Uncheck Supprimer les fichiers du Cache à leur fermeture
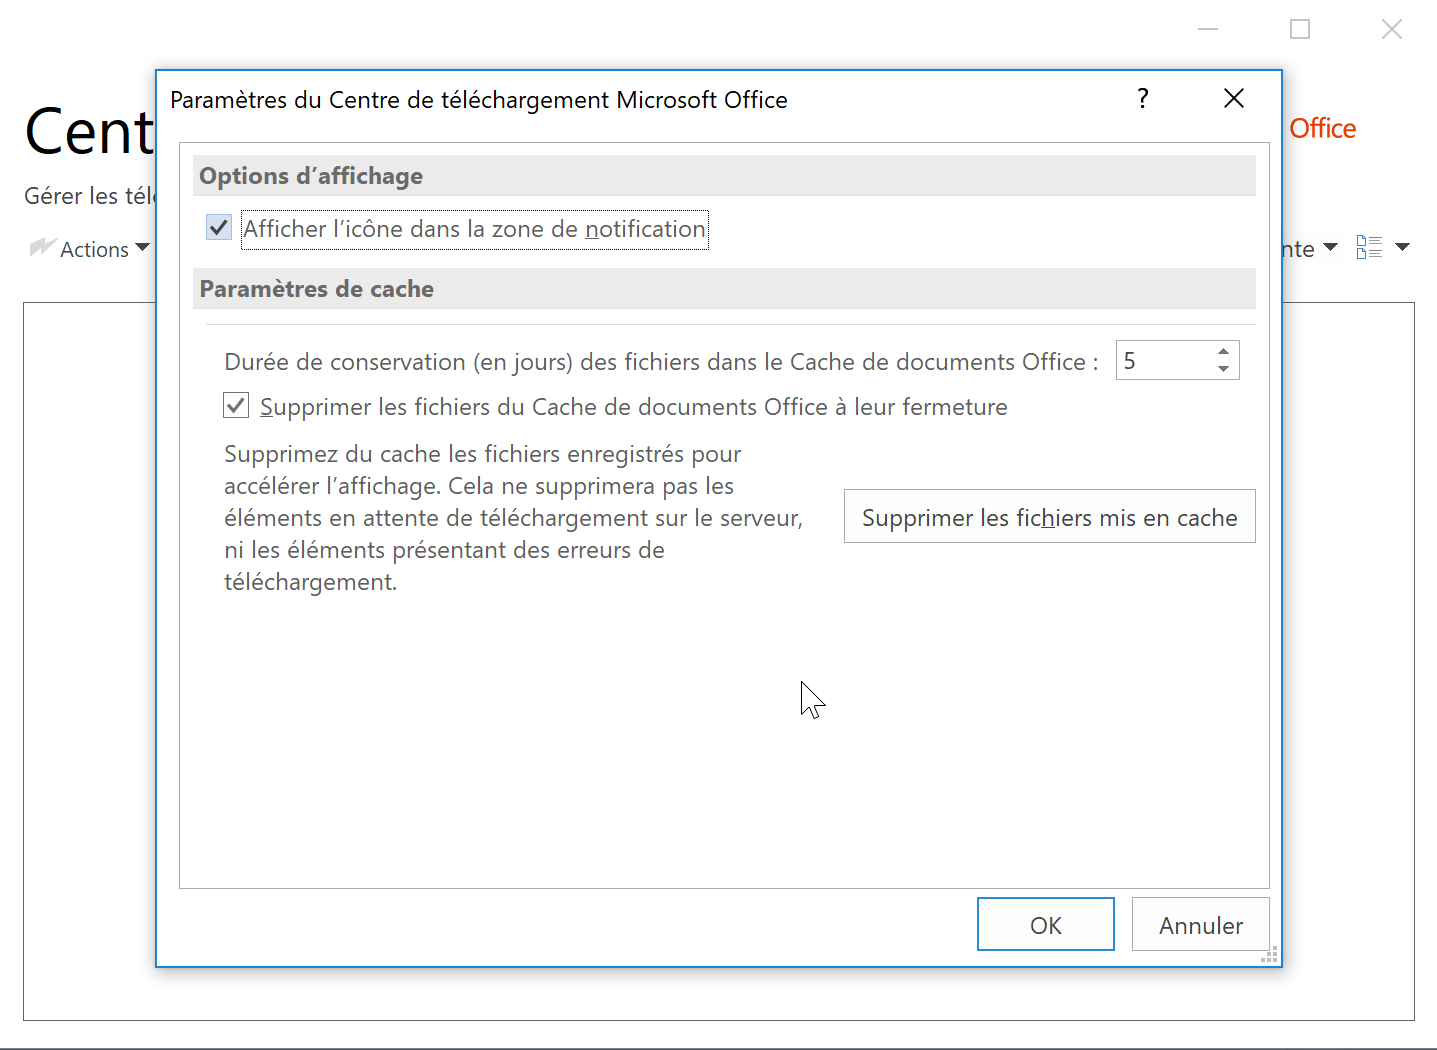 pos(236,405)
